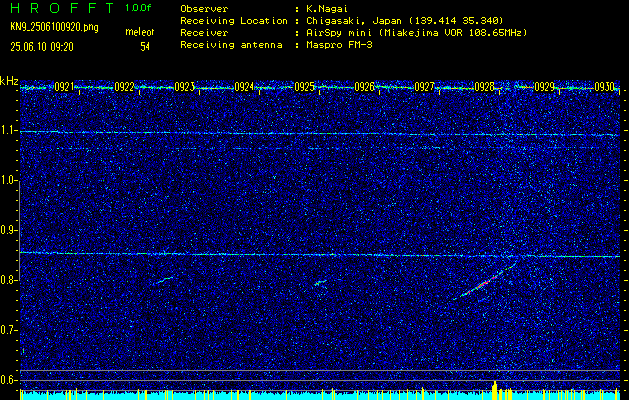Select the file name KN9_2506100920.png
Image resolution: width=629 pixels, height=400 pixels.
[x=54, y=27]
